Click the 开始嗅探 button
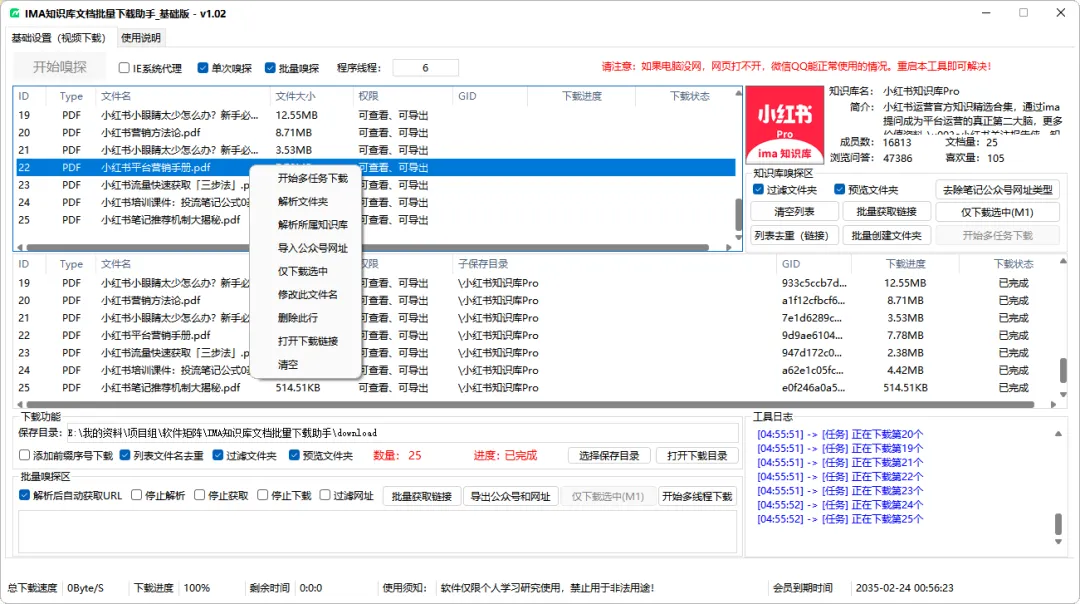Viewport: 1080px width, 604px height. (60, 67)
